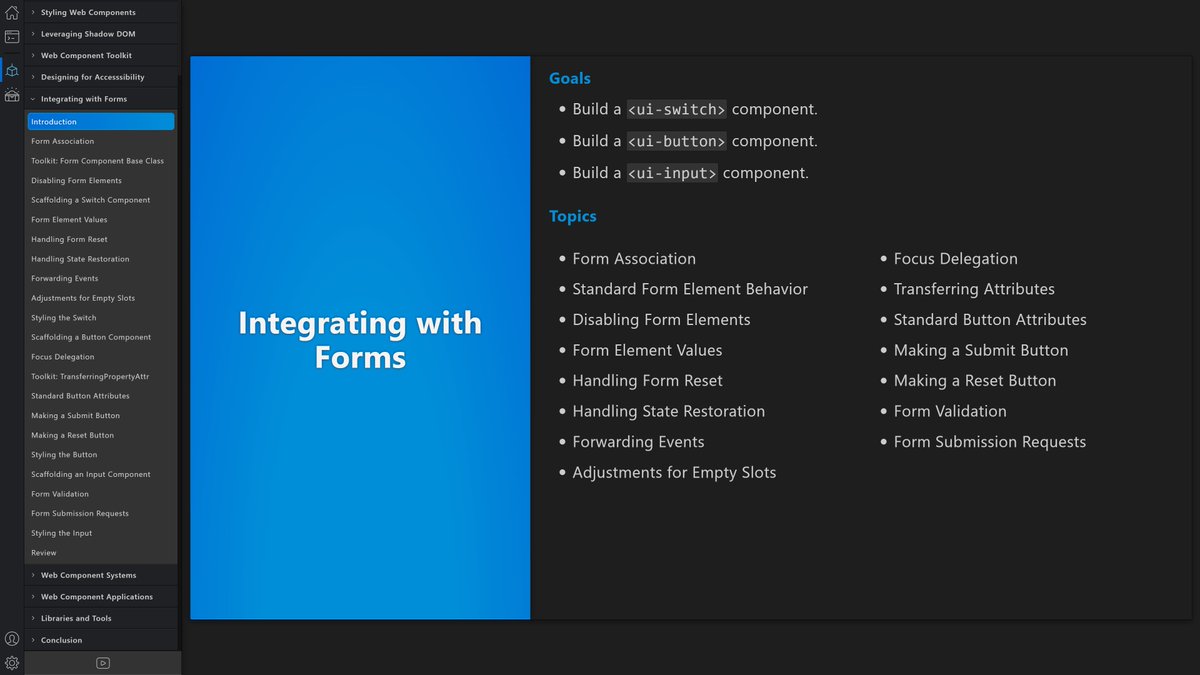Open Standard Button Attributes lesson in sidebar
Viewport: 1200px width, 675px height.
click(101, 396)
